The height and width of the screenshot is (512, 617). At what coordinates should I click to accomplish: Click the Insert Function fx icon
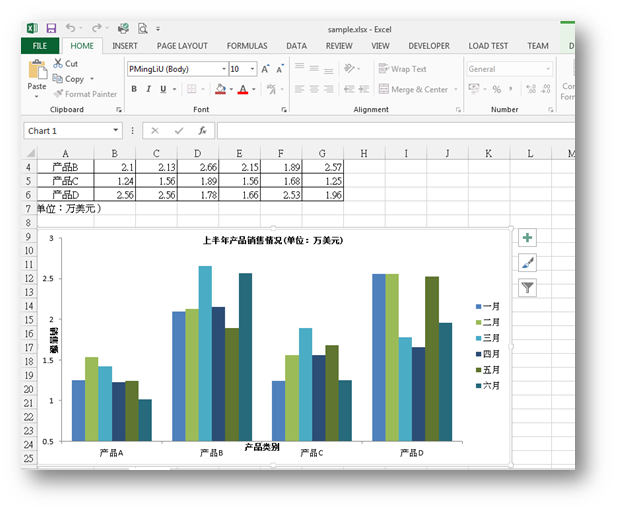pyautogui.click(x=202, y=131)
